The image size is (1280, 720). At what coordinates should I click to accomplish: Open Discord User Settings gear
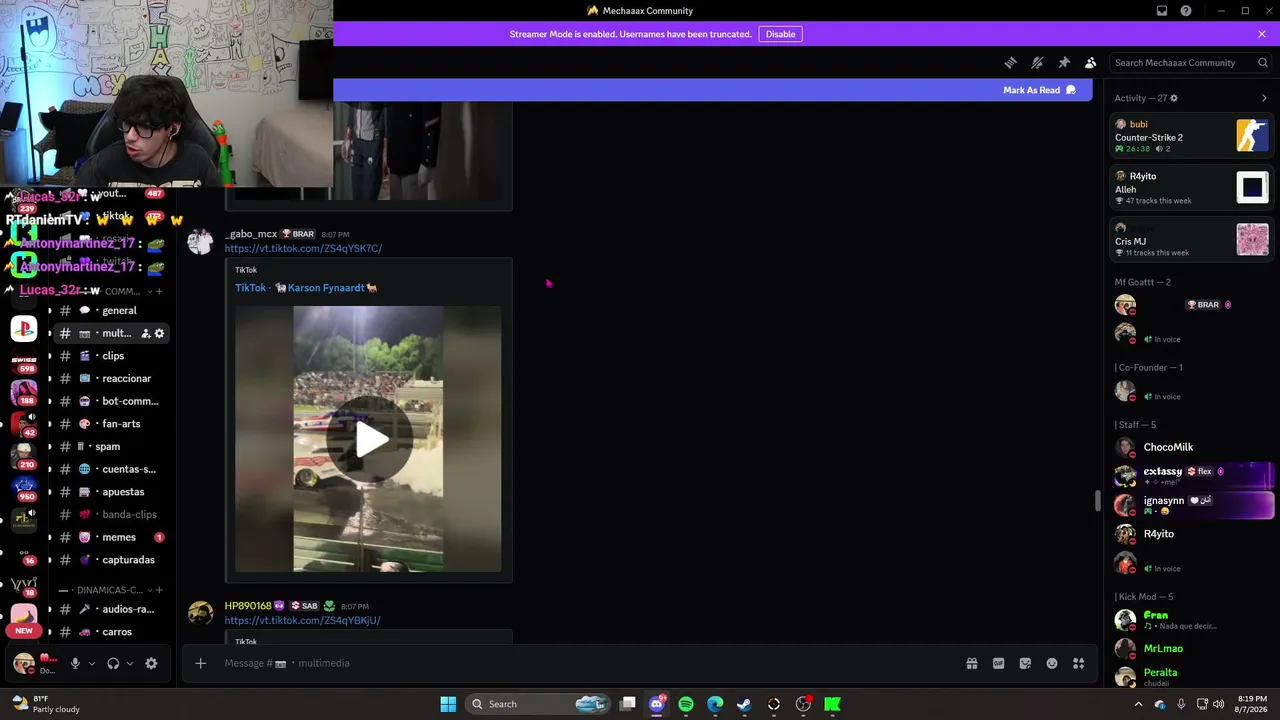(151, 663)
